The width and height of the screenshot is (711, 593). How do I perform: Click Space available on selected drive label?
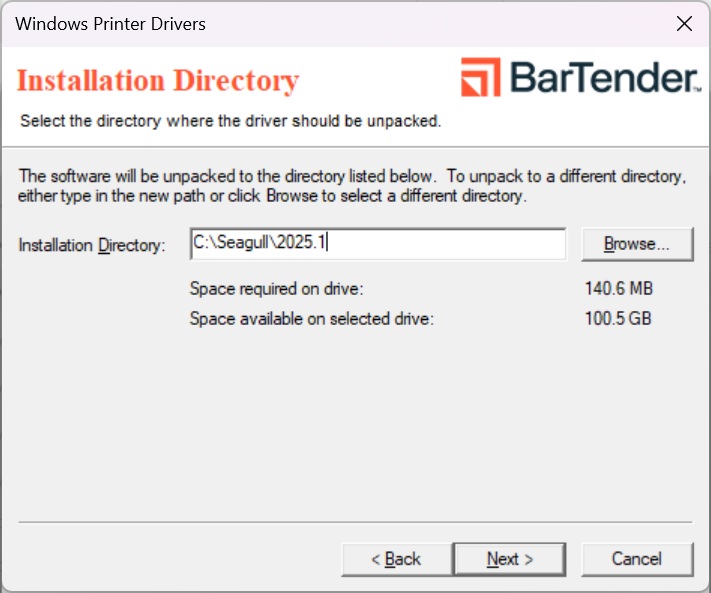coord(311,319)
